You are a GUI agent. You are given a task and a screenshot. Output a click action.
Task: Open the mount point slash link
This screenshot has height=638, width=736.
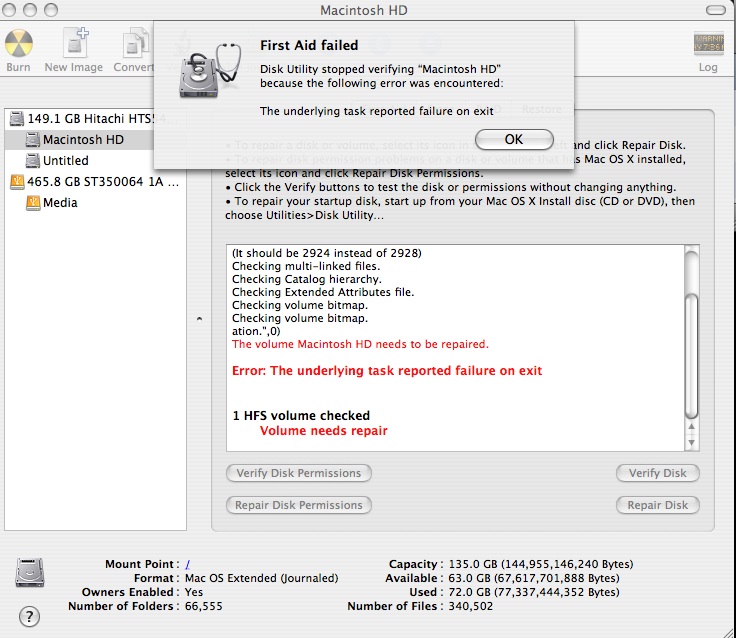pyautogui.click(x=187, y=564)
